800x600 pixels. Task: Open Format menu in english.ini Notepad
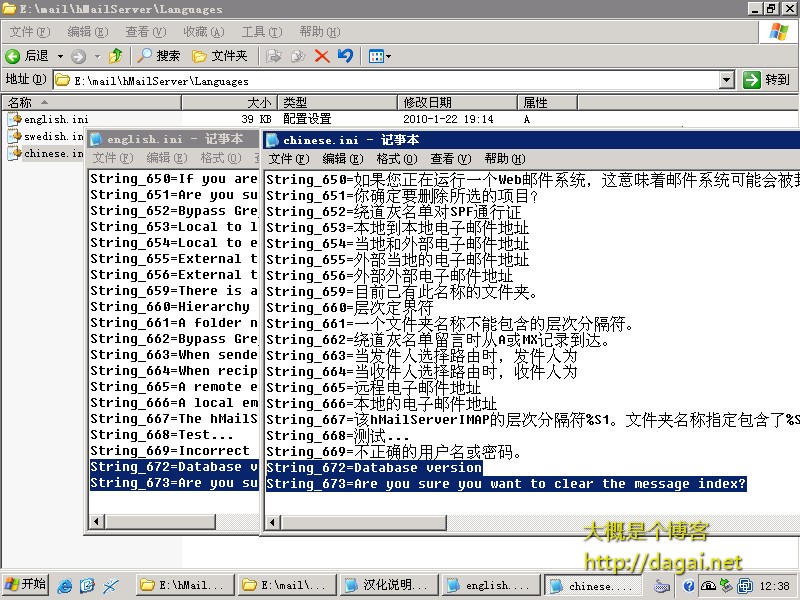(x=221, y=158)
